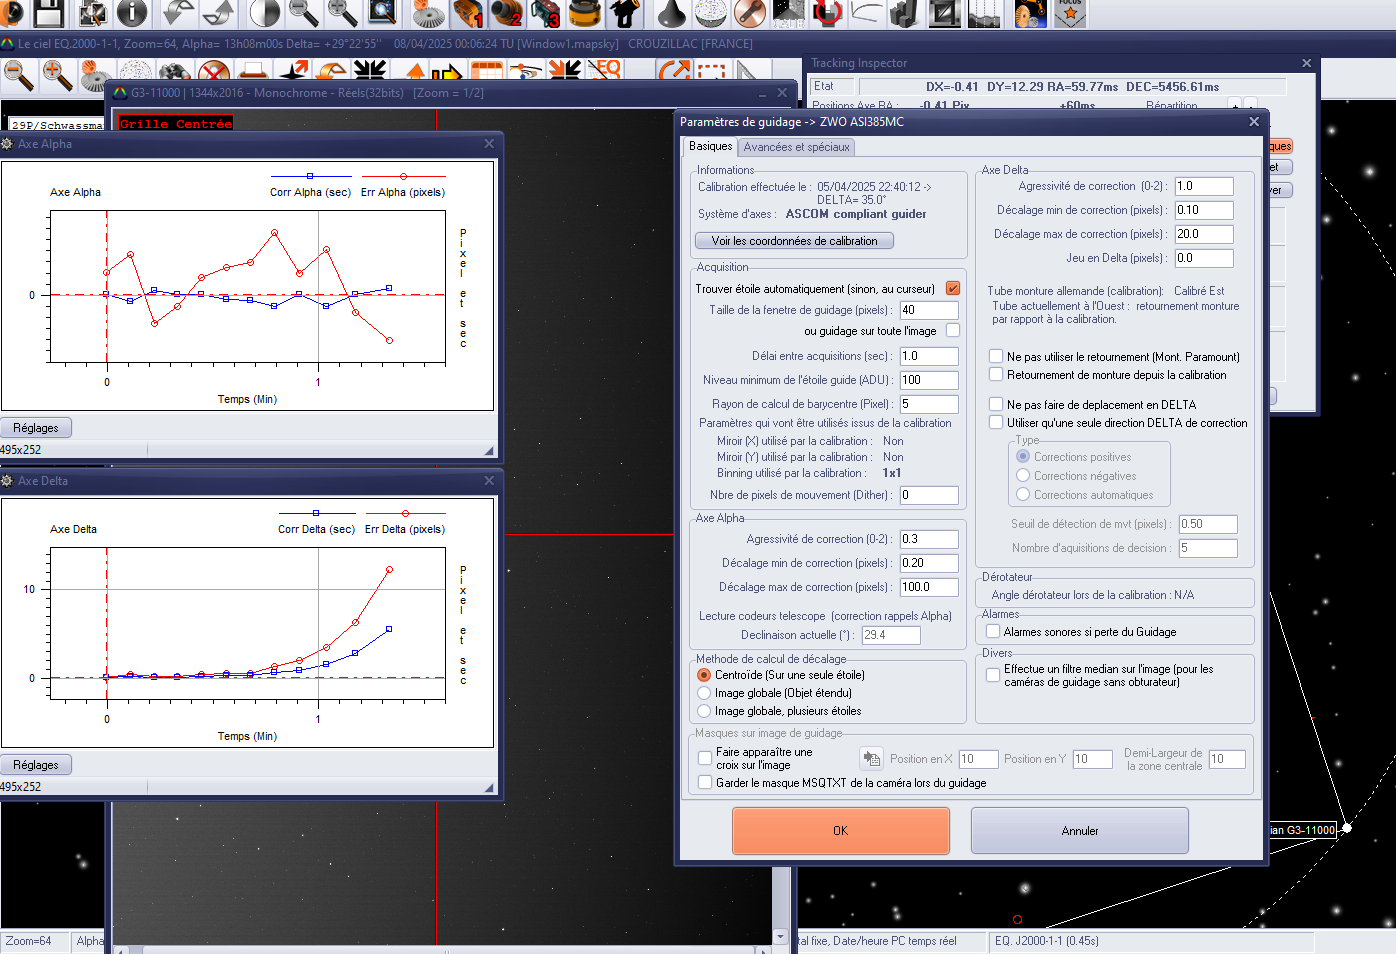This screenshot has height=954, width=1396.
Task: Check Ne pas faire de deplacement en DELTA
Action: click(996, 405)
